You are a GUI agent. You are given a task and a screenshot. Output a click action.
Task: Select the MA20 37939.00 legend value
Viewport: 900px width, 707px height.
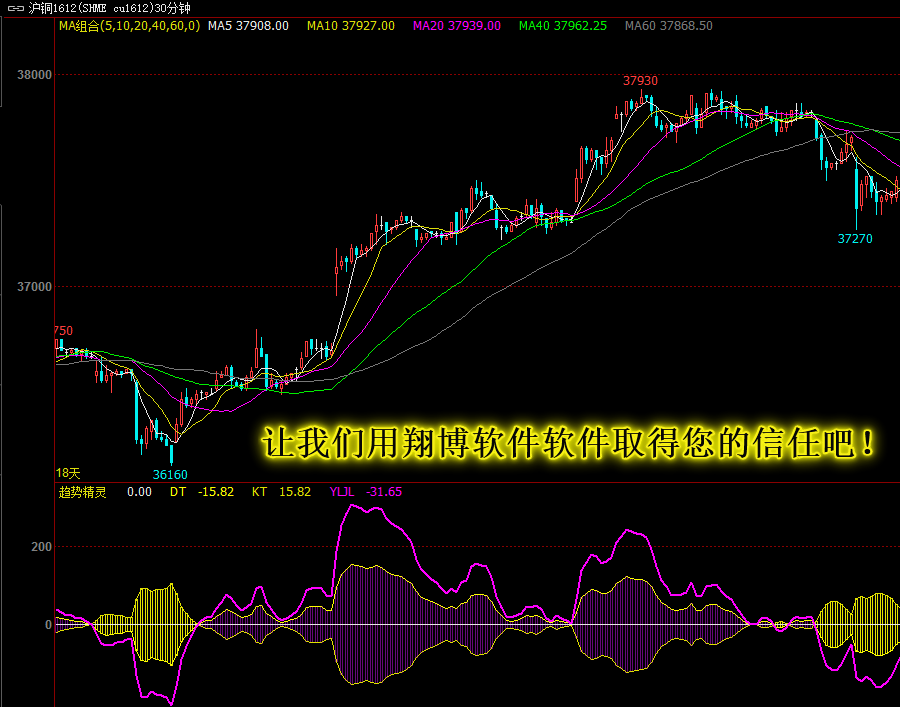point(457,26)
